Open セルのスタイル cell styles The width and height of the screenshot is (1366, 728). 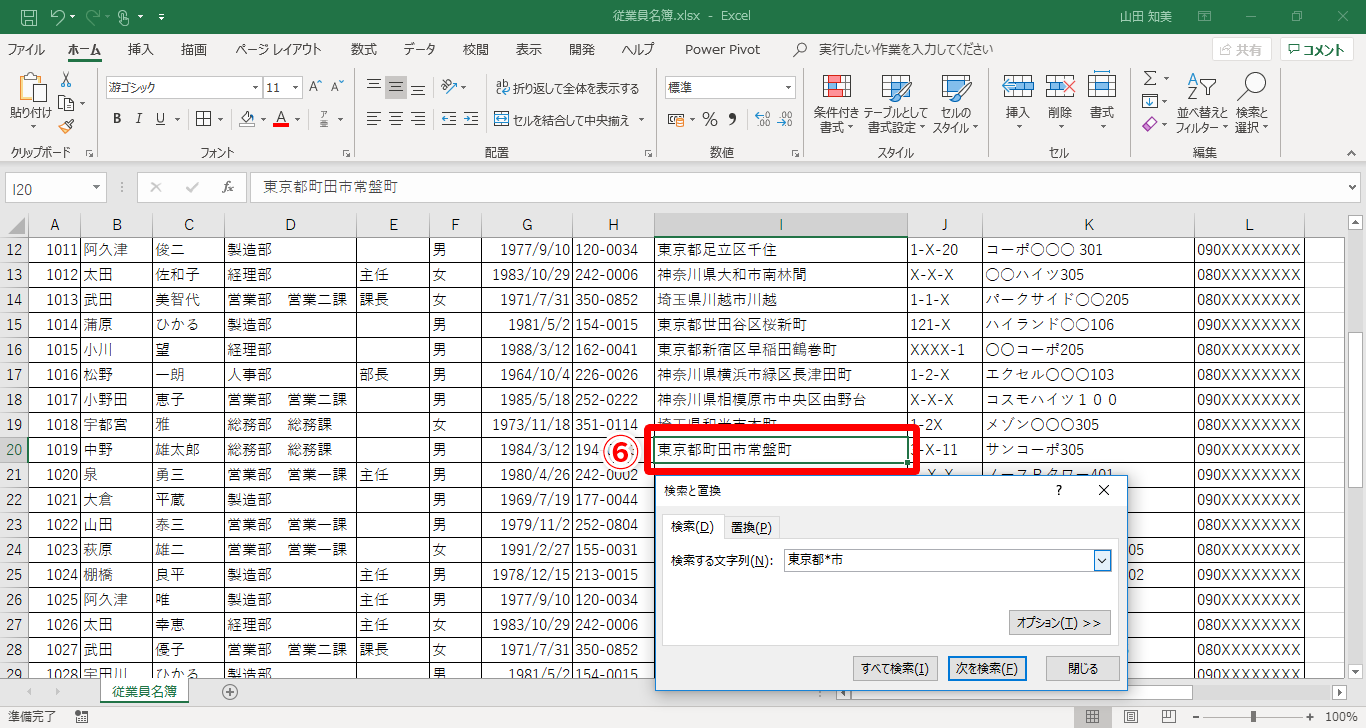click(x=956, y=103)
